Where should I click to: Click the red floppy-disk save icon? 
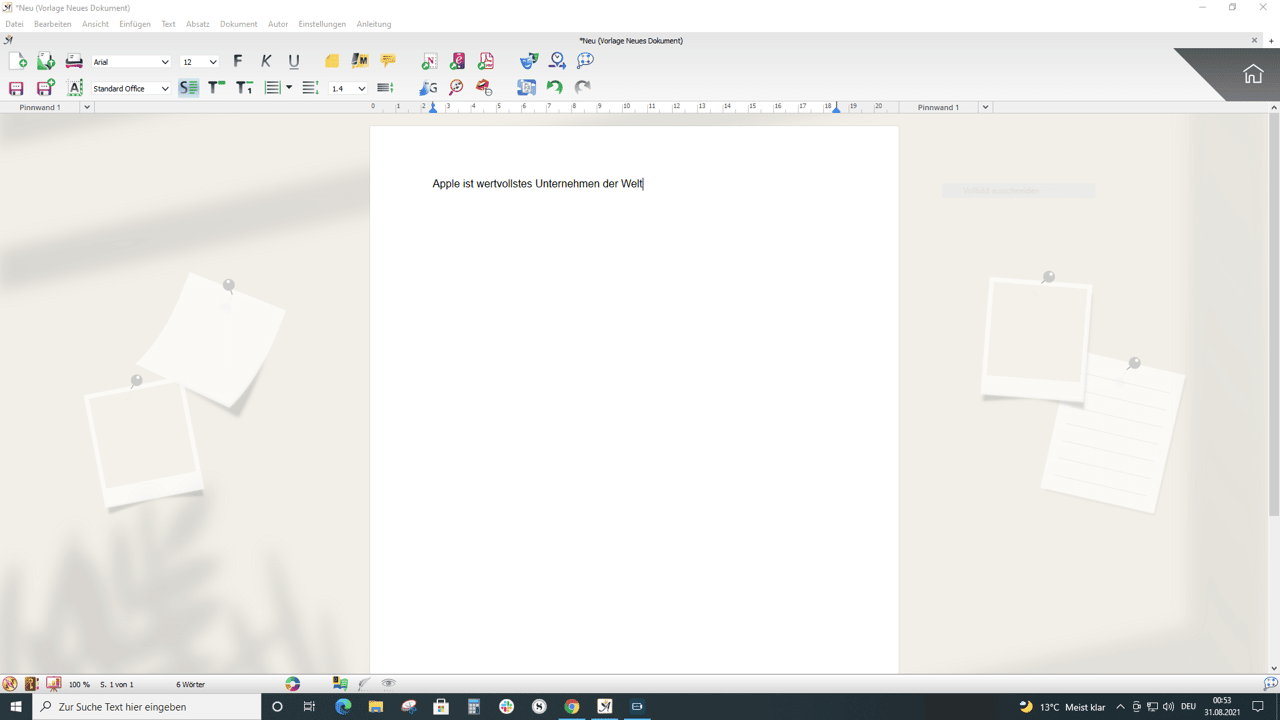pyautogui.click(x=16, y=88)
